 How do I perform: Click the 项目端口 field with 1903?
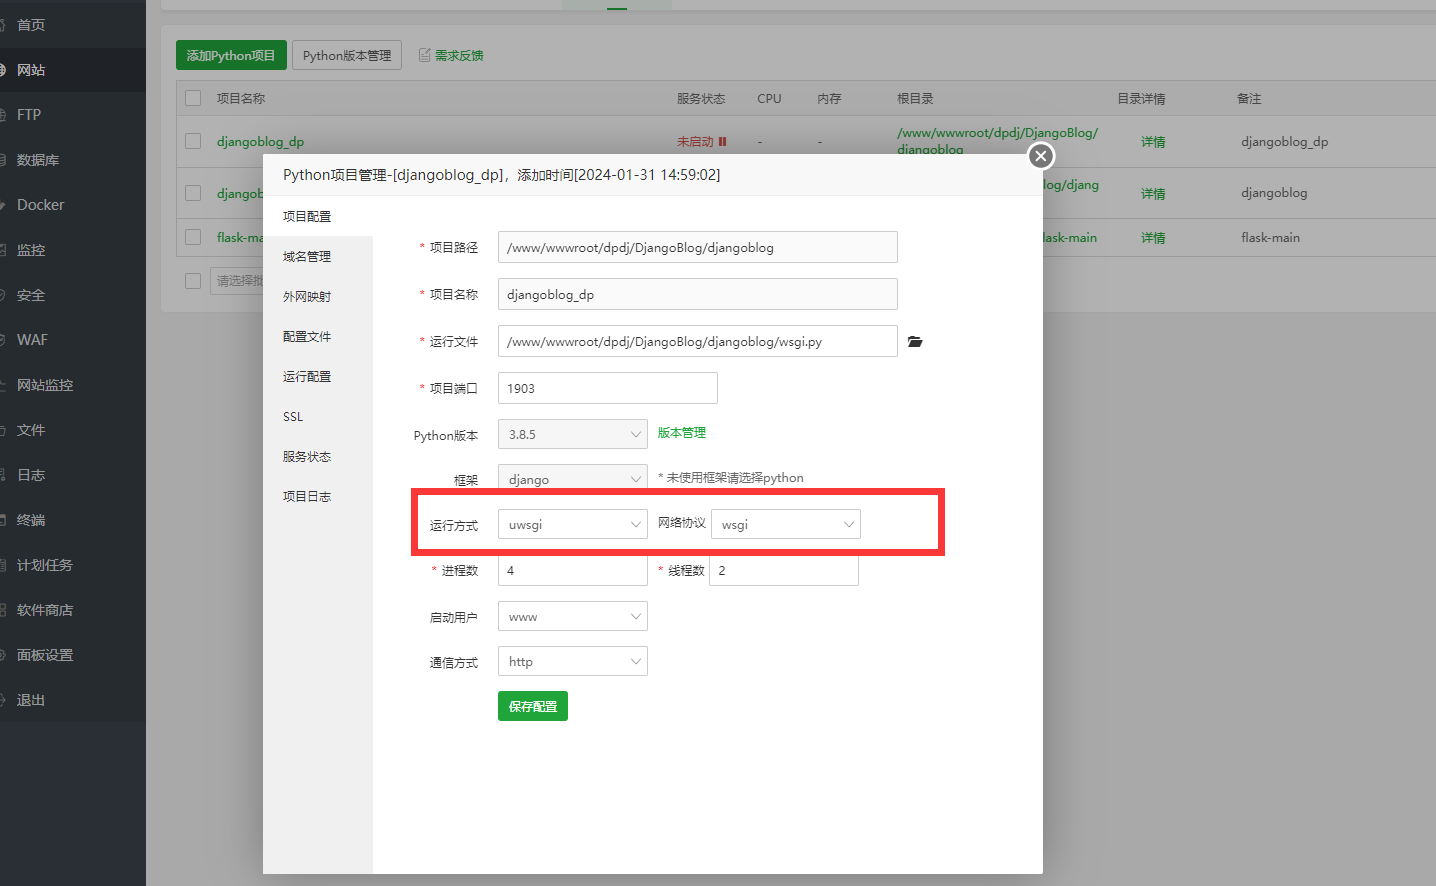pos(608,388)
